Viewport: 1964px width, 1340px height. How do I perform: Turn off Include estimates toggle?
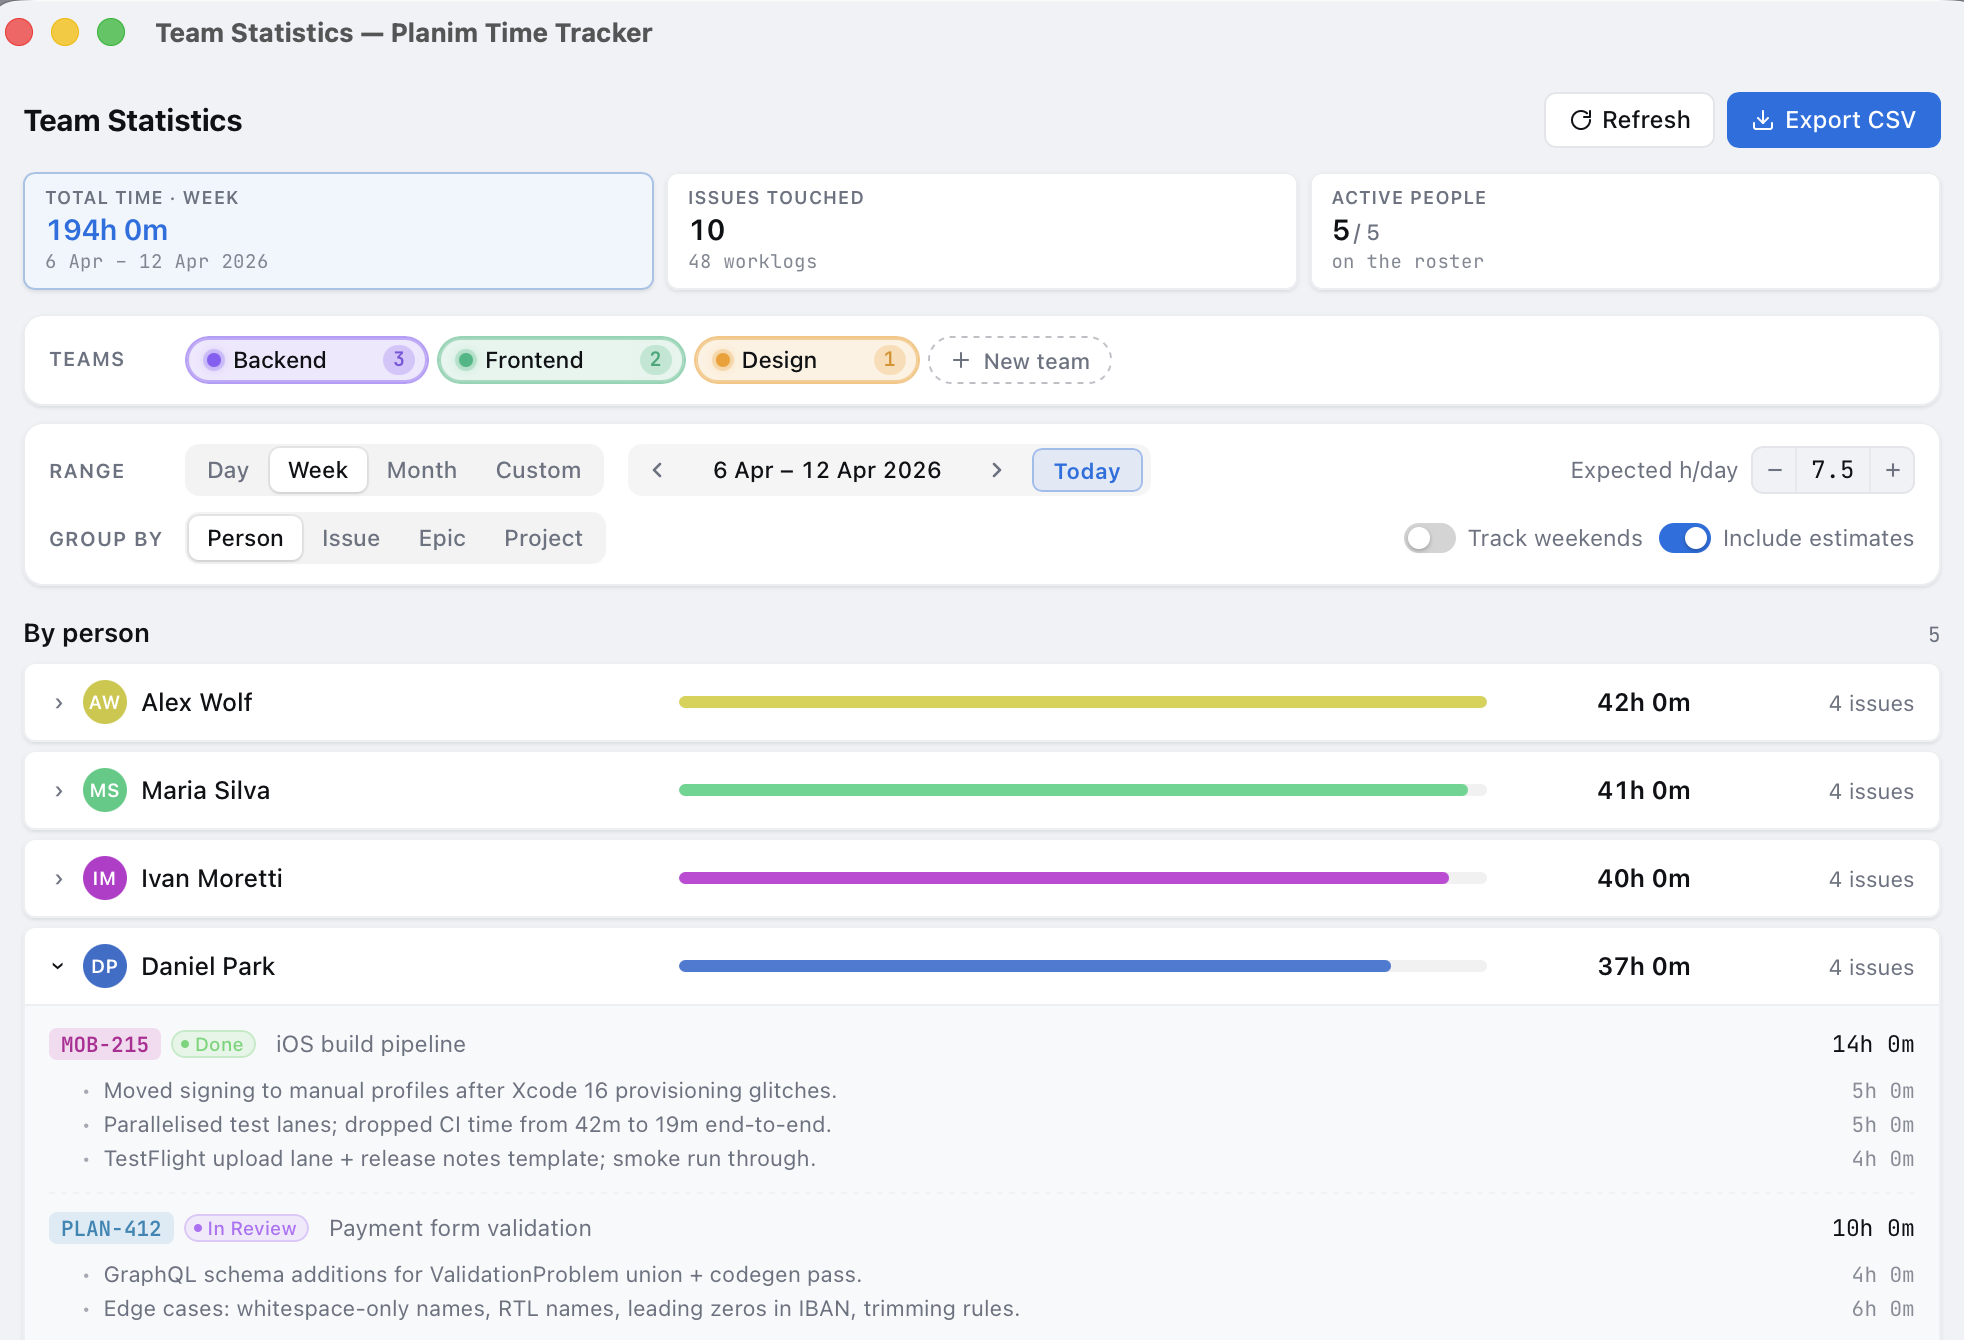pyautogui.click(x=1684, y=538)
